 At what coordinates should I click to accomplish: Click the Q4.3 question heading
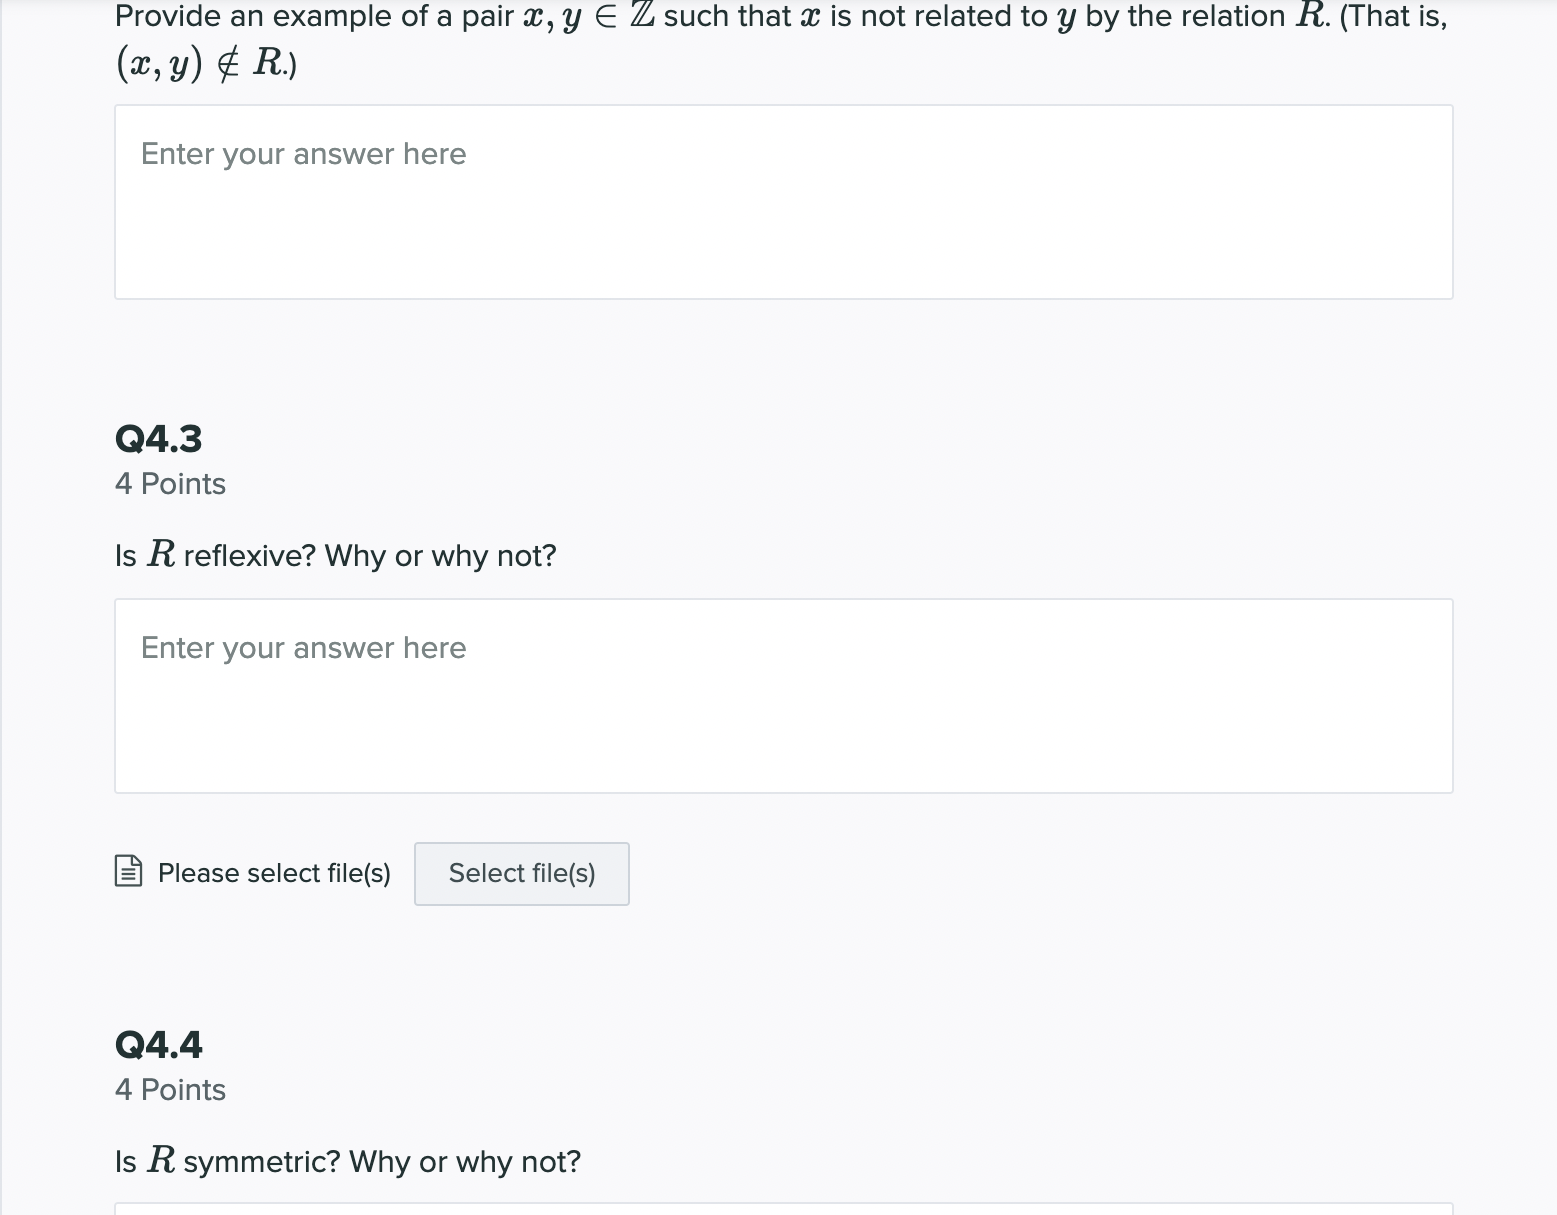tap(158, 438)
